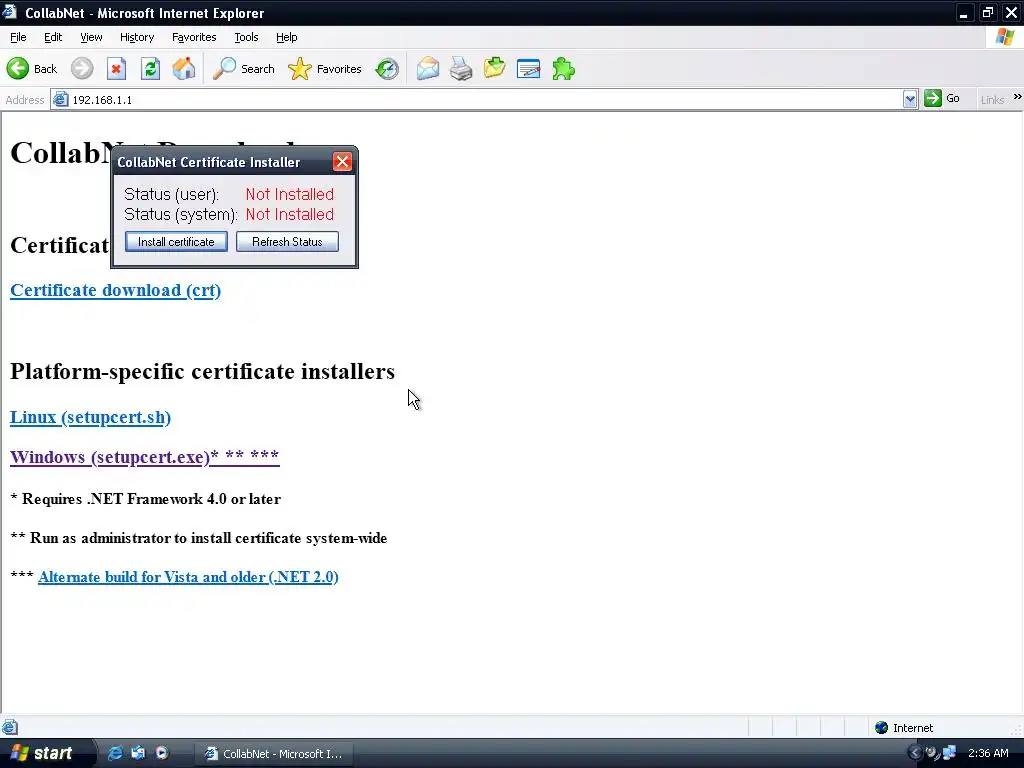Open the History clock toolbar icon
Viewport: 1024px width, 768px height.
tap(387, 69)
